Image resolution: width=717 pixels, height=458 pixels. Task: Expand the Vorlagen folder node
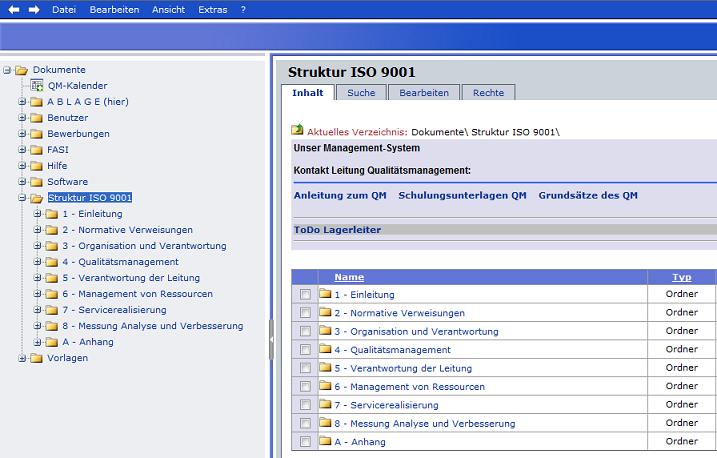(x=22, y=358)
